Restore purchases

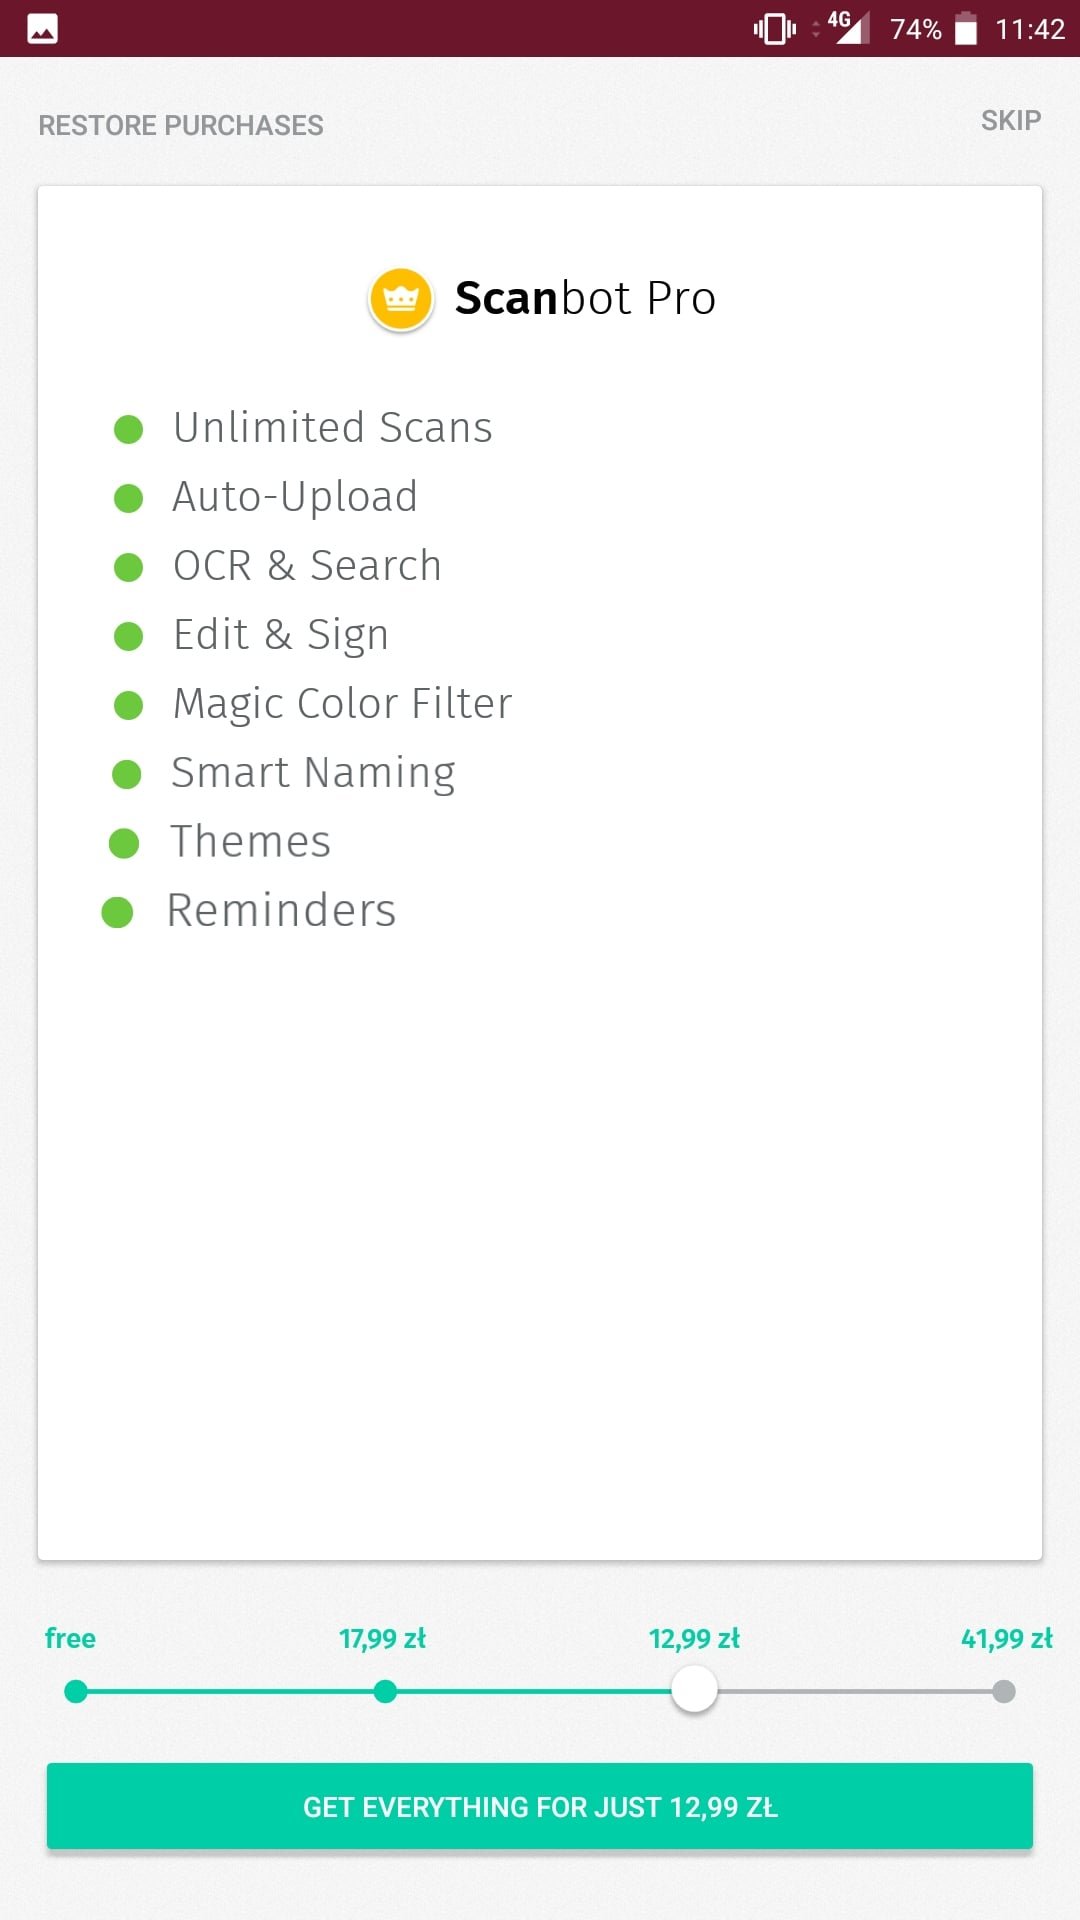pyautogui.click(x=181, y=125)
